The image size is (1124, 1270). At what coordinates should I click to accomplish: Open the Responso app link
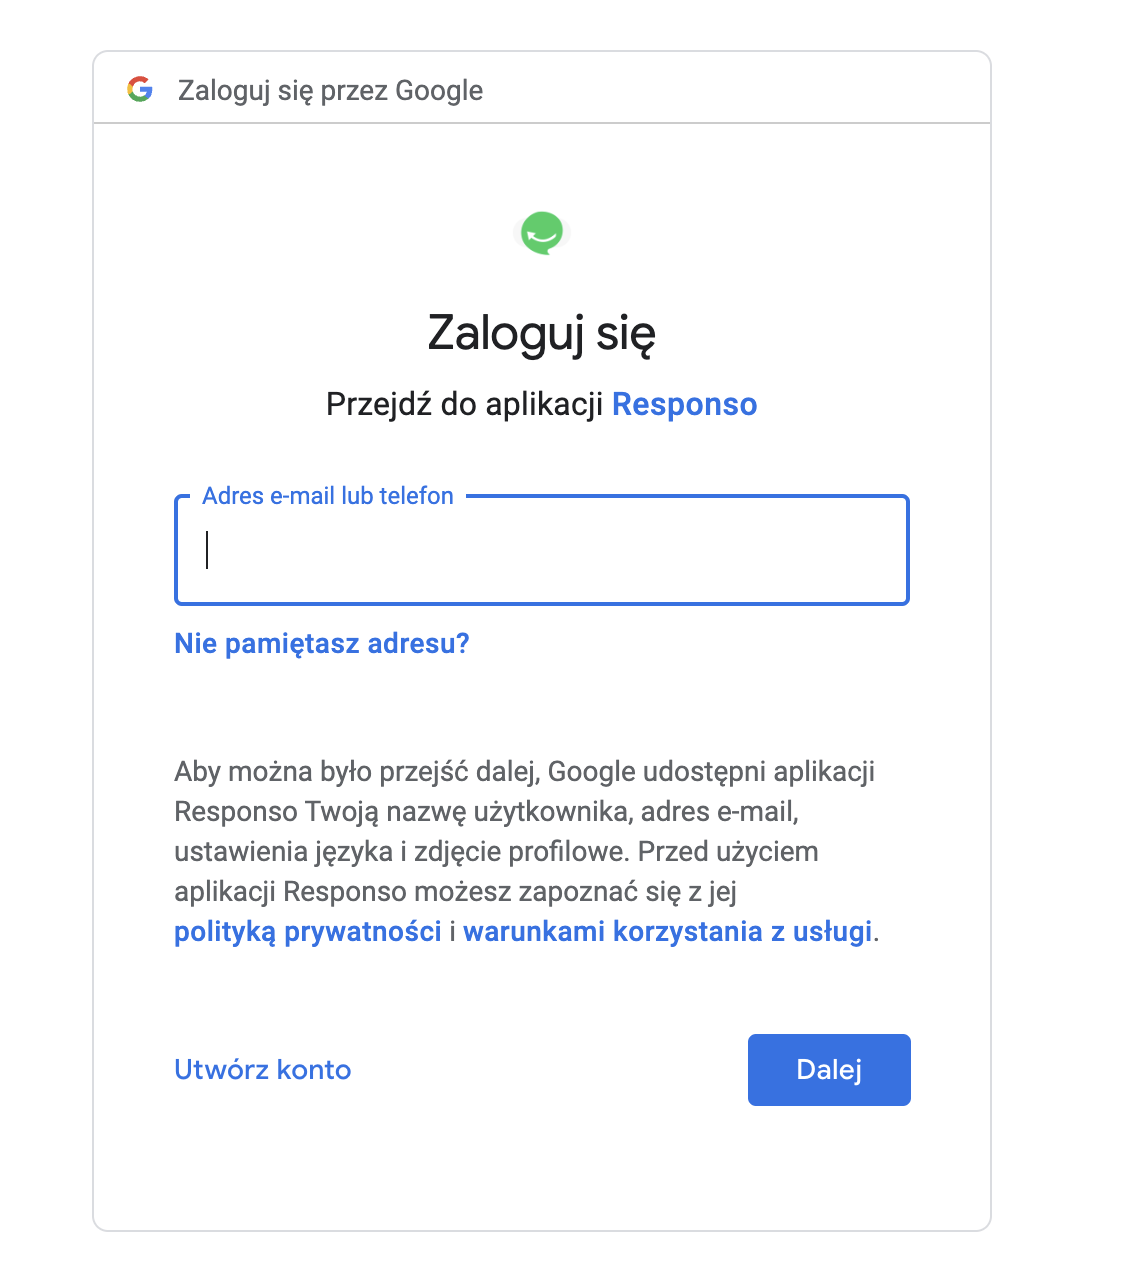click(684, 404)
